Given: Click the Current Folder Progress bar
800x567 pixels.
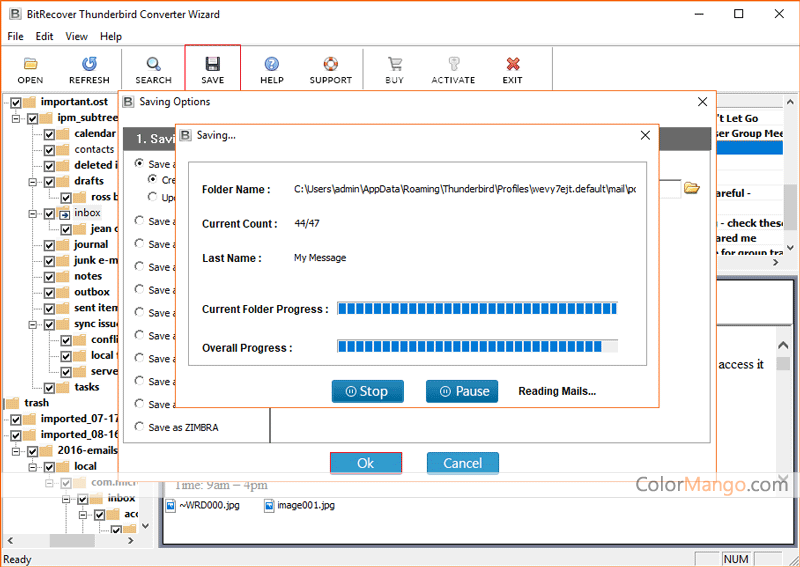Looking at the screenshot, I should (x=478, y=309).
